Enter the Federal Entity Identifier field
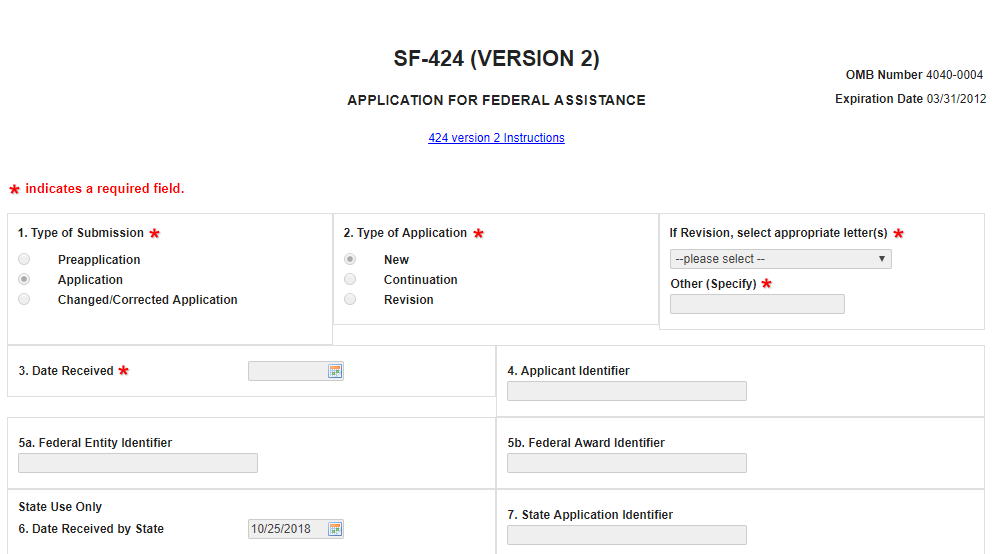The width and height of the screenshot is (999, 554). 138,463
